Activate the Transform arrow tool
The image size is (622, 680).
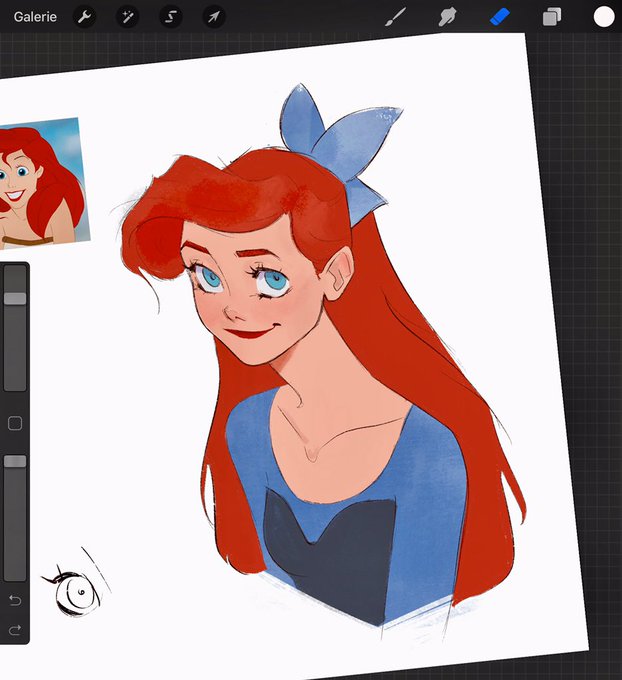point(214,17)
